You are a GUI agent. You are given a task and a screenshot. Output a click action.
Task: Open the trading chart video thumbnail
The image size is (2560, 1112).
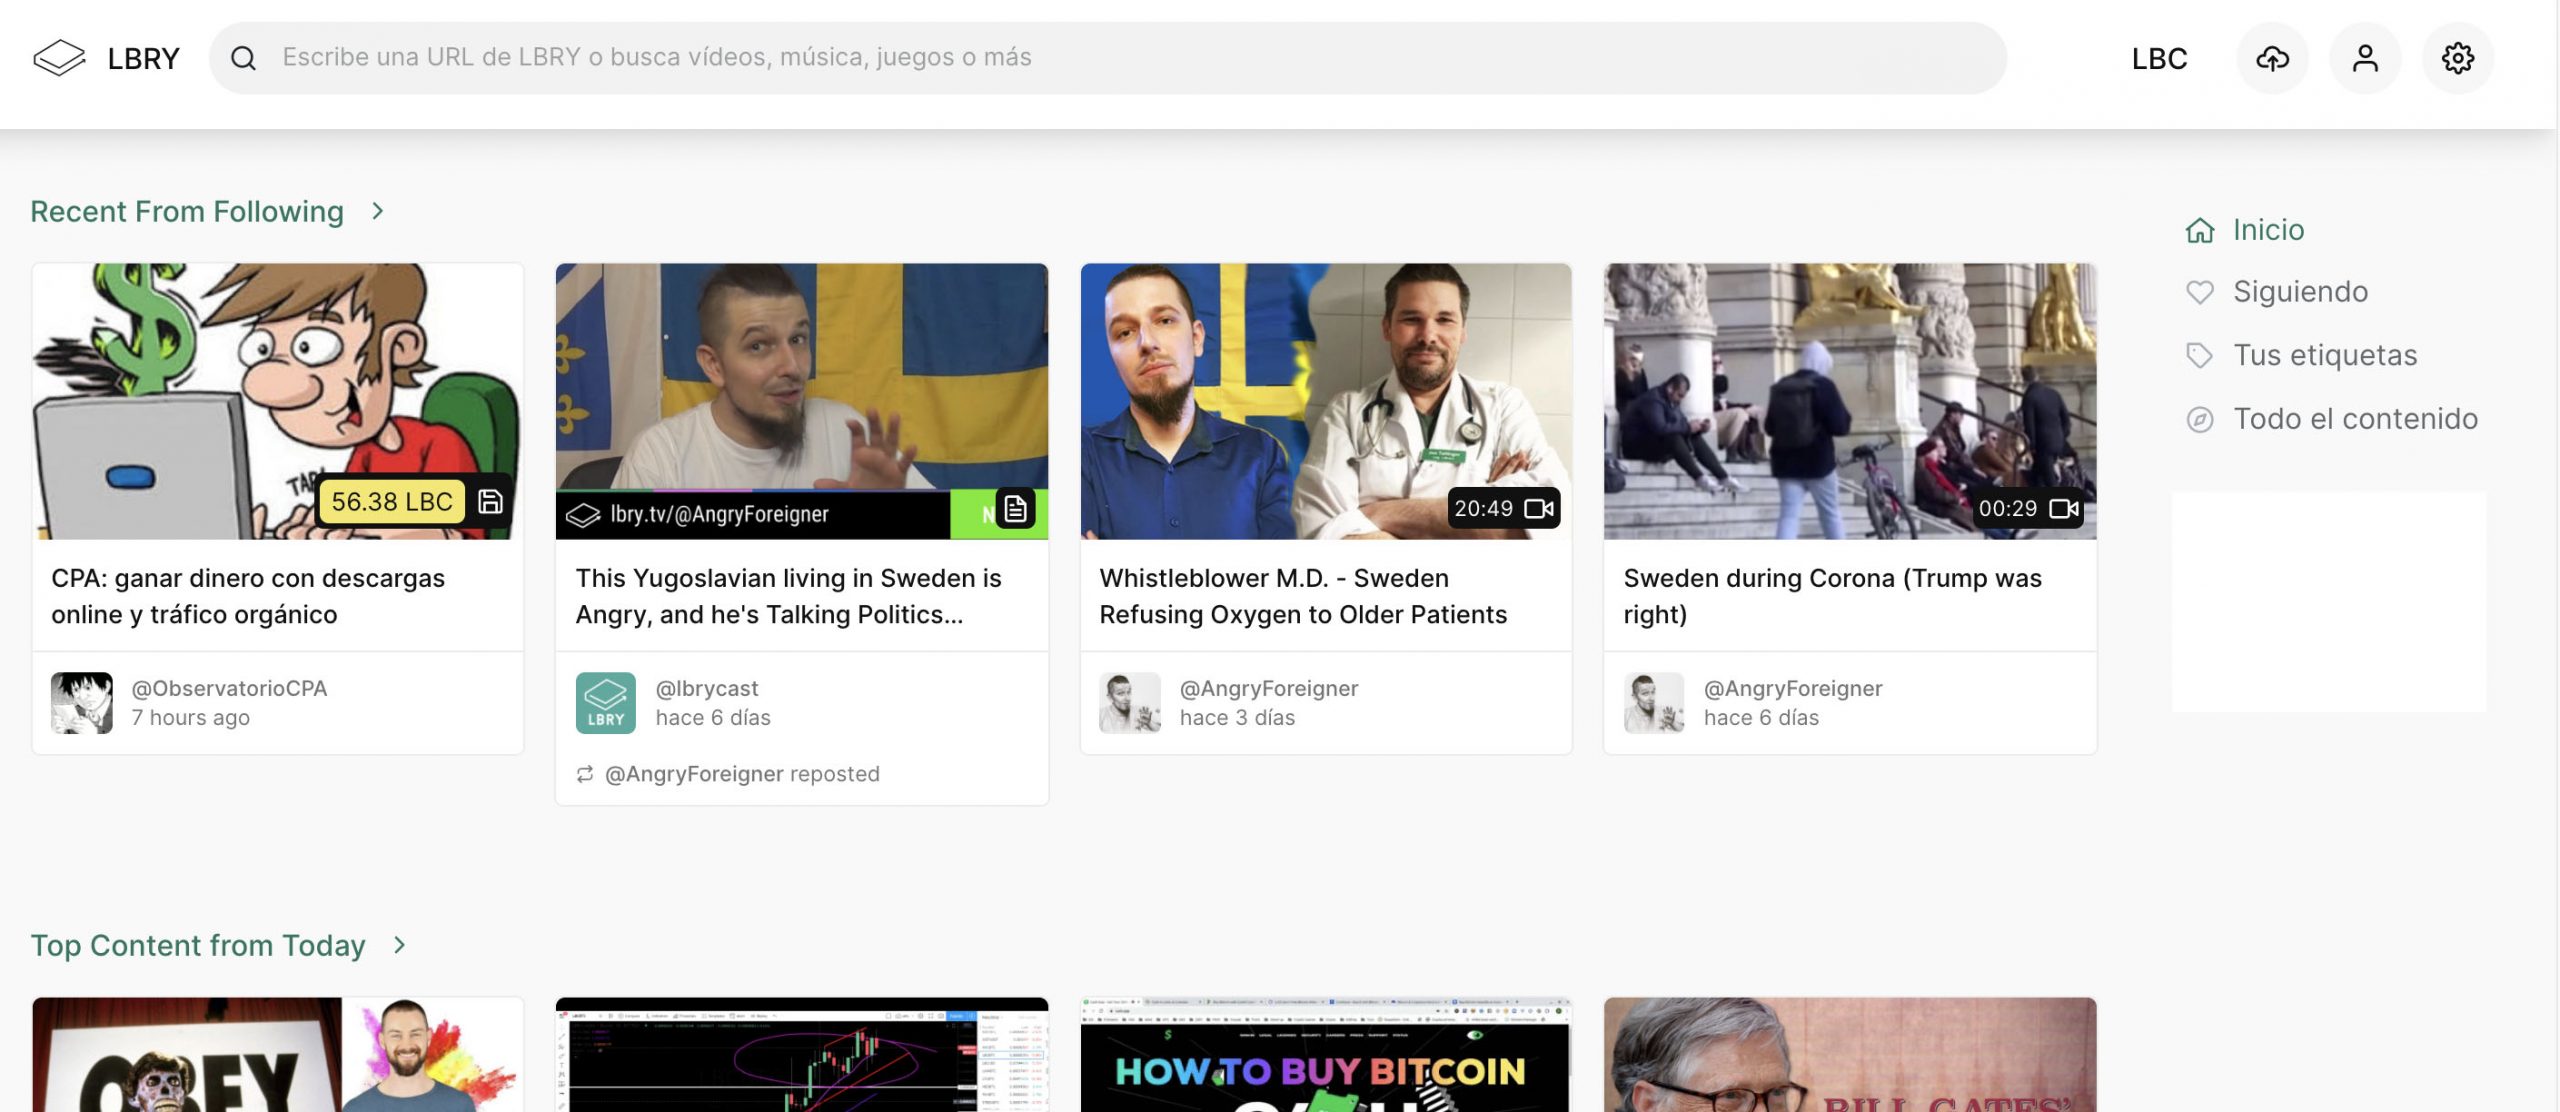(x=802, y=1054)
